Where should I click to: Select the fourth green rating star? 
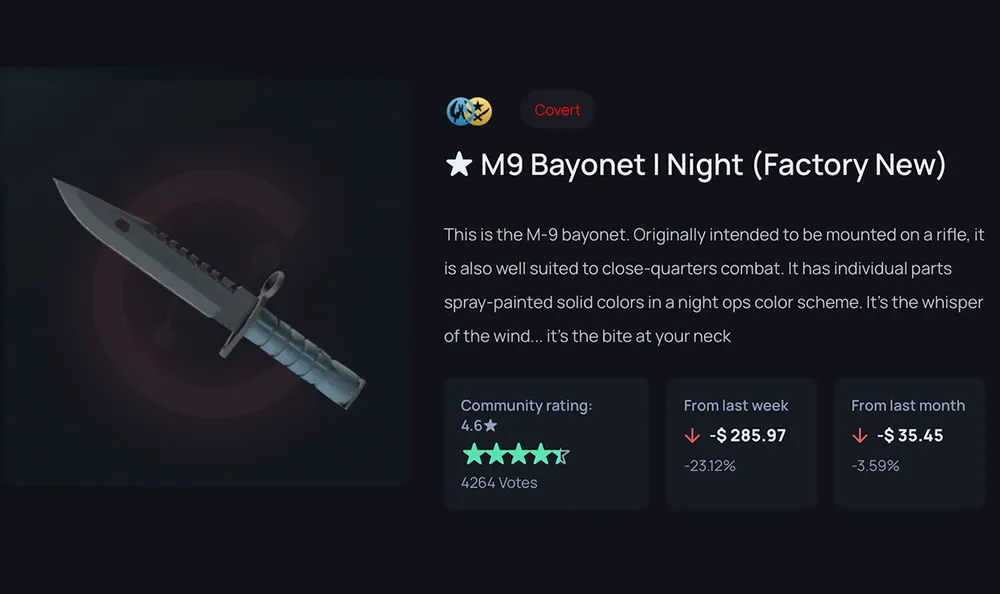point(541,454)
